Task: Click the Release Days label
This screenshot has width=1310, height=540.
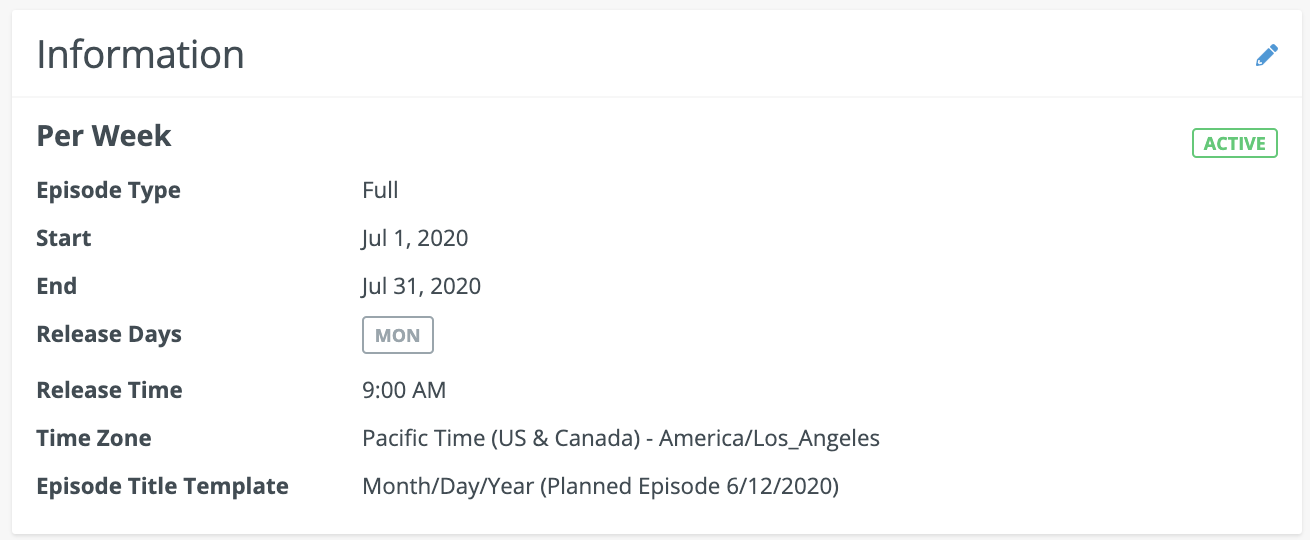Action: click(x=109, y=334)
